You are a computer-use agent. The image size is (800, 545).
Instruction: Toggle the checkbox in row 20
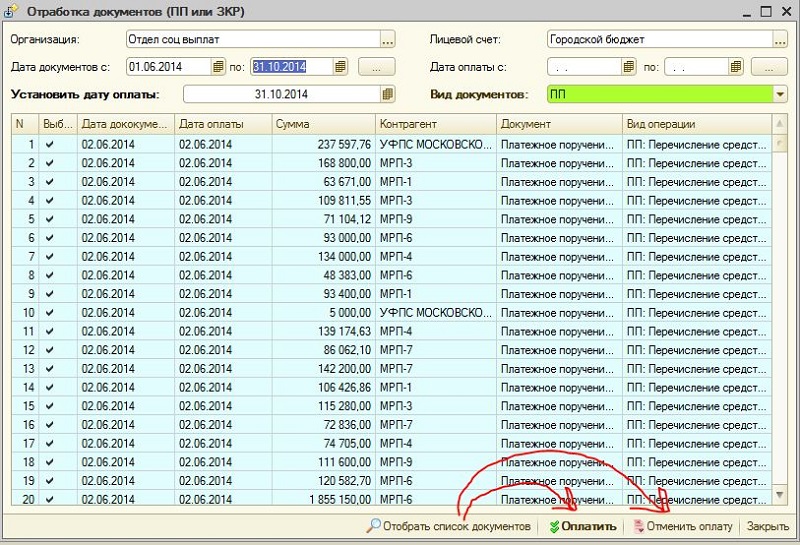[x=50, y=499]
